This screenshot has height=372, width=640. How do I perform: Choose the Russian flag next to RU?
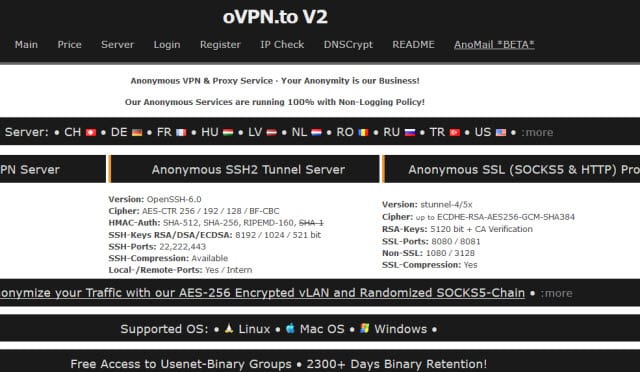410,132
